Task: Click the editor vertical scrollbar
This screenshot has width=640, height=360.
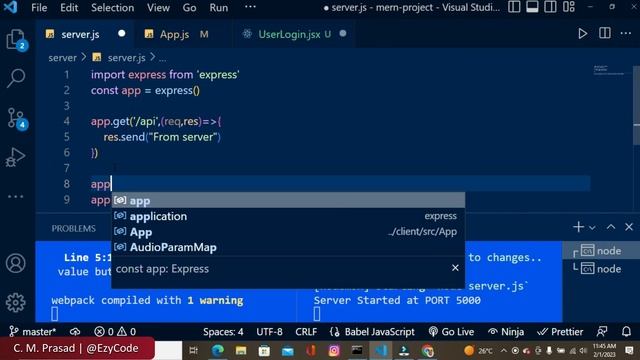Action: (x=636, y=106)
